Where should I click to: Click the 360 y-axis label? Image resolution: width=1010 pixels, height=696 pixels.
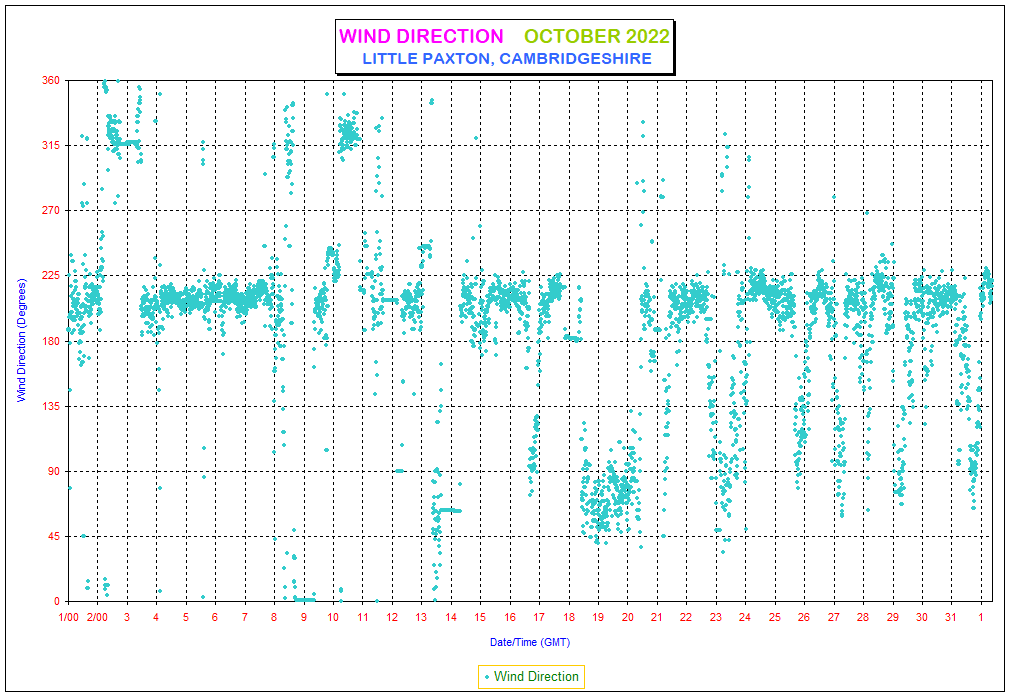[x=51, y=80]
